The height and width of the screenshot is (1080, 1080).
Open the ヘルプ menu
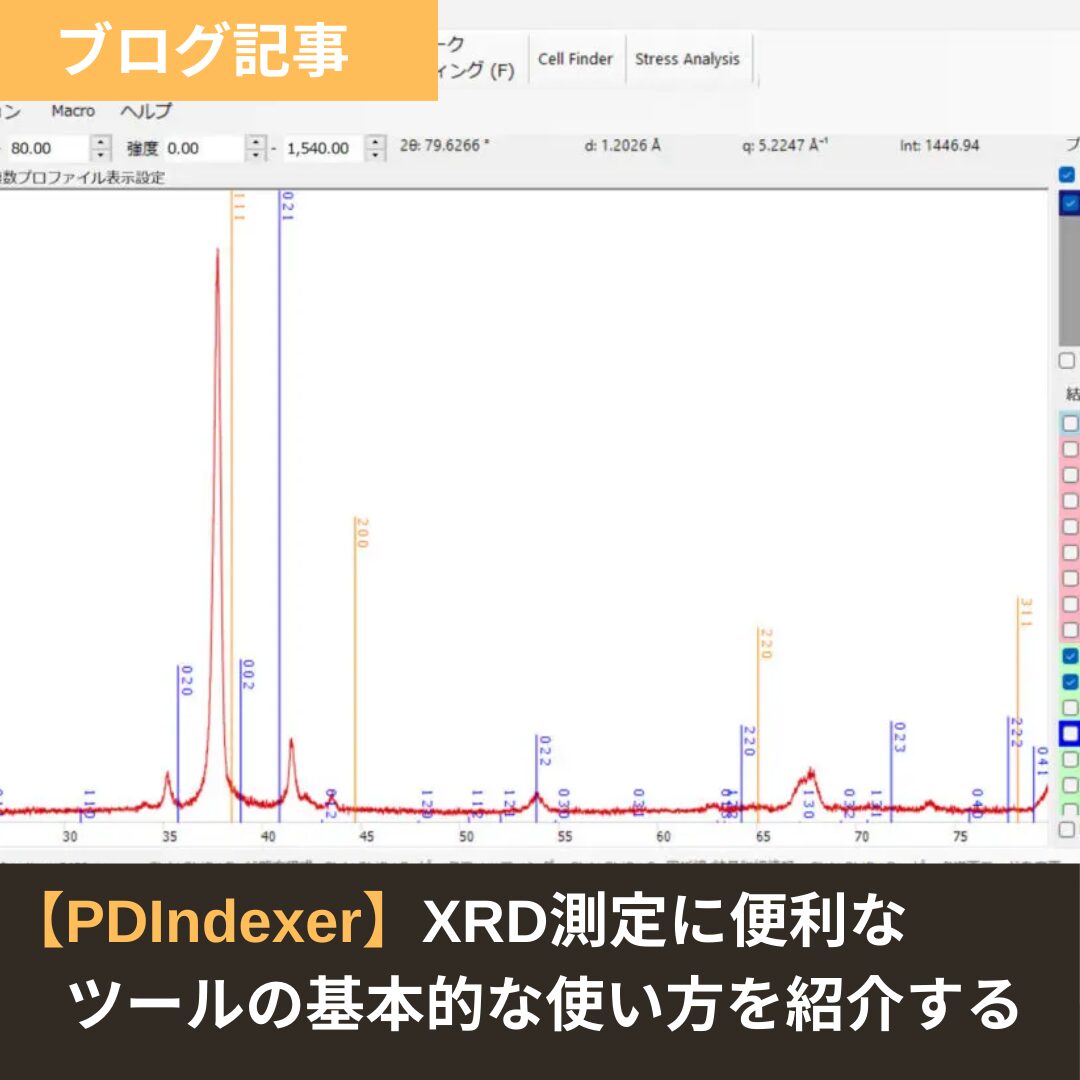tap(146, 111)
